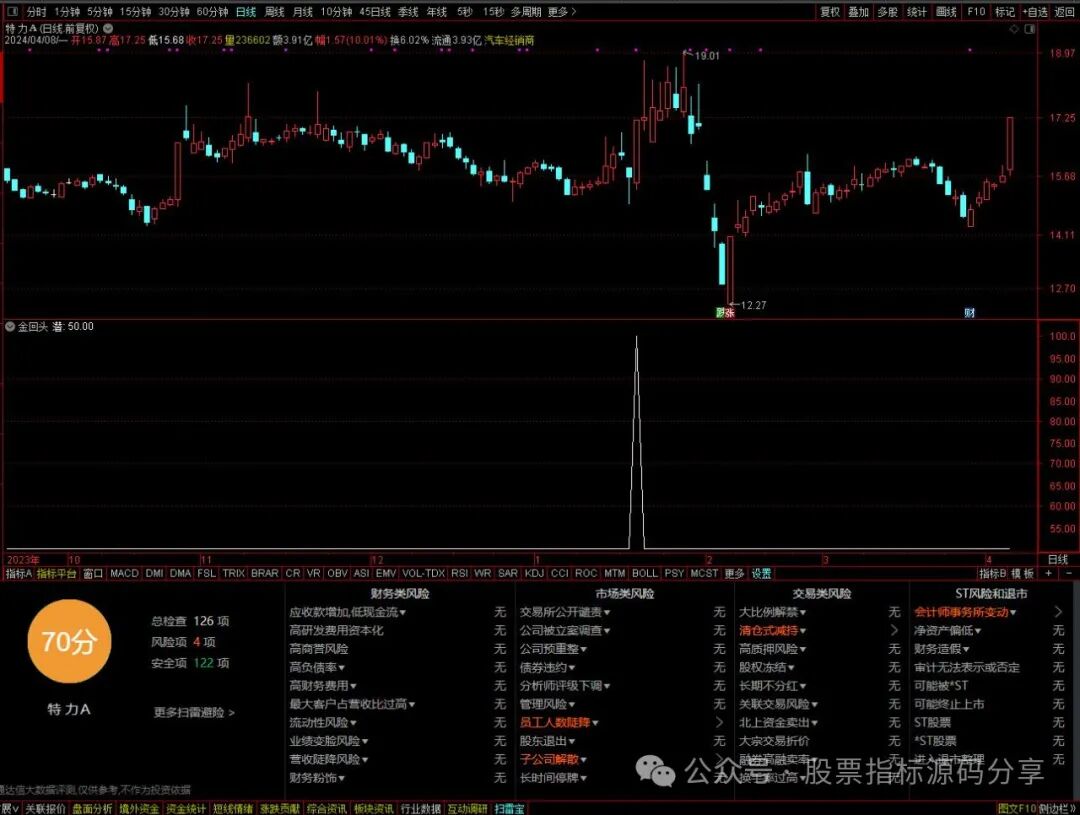Zoom out the chart with the − button
Image resolution: width=1080 pixels, height=815 pixels.
coord(1069,573)
